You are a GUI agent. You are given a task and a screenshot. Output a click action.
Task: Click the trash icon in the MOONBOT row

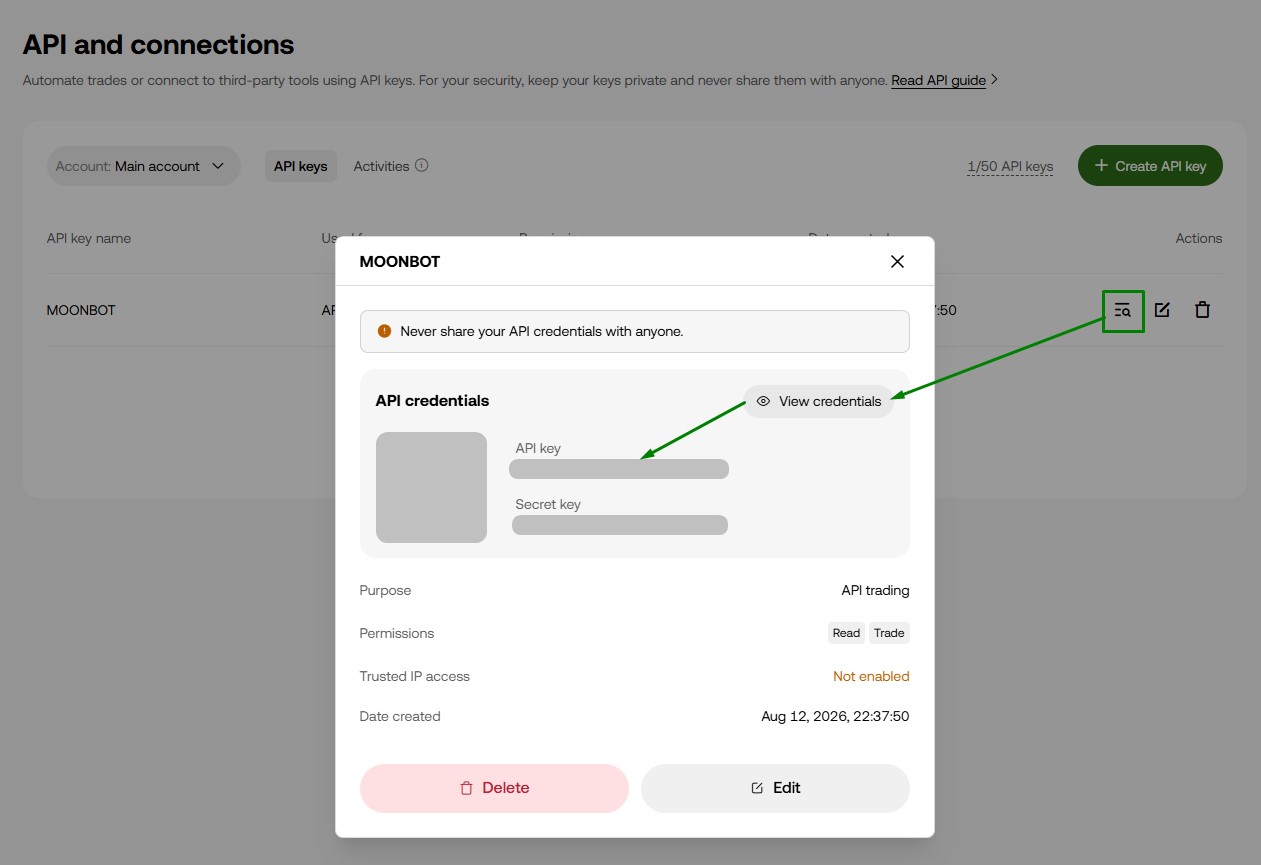click(1203, 310)
